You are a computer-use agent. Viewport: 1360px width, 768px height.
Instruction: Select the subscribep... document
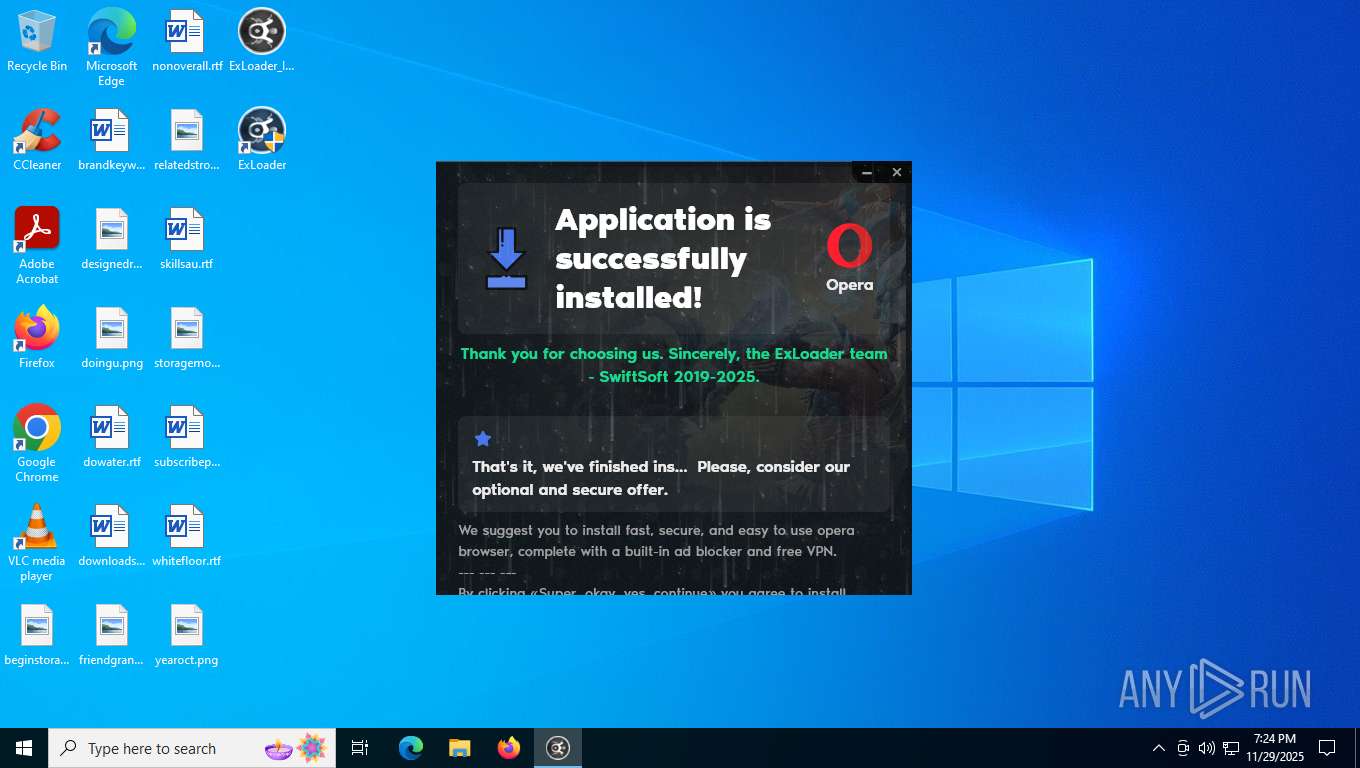(x=187, y=437)
